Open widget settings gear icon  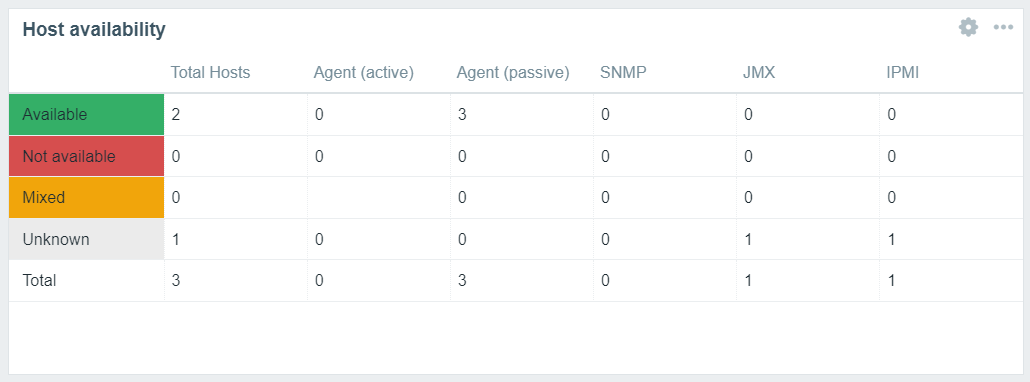point(968,28)
